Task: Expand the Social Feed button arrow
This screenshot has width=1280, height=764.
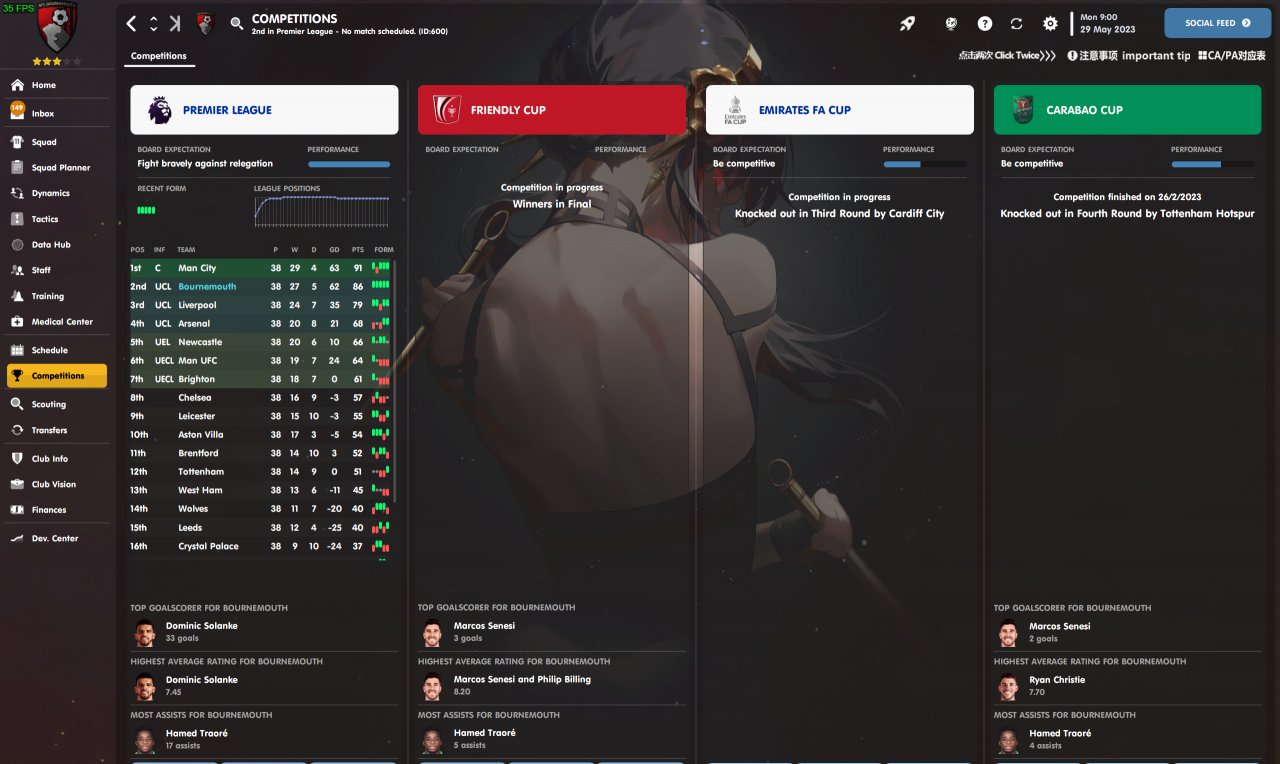Action: click(1246, 23)
